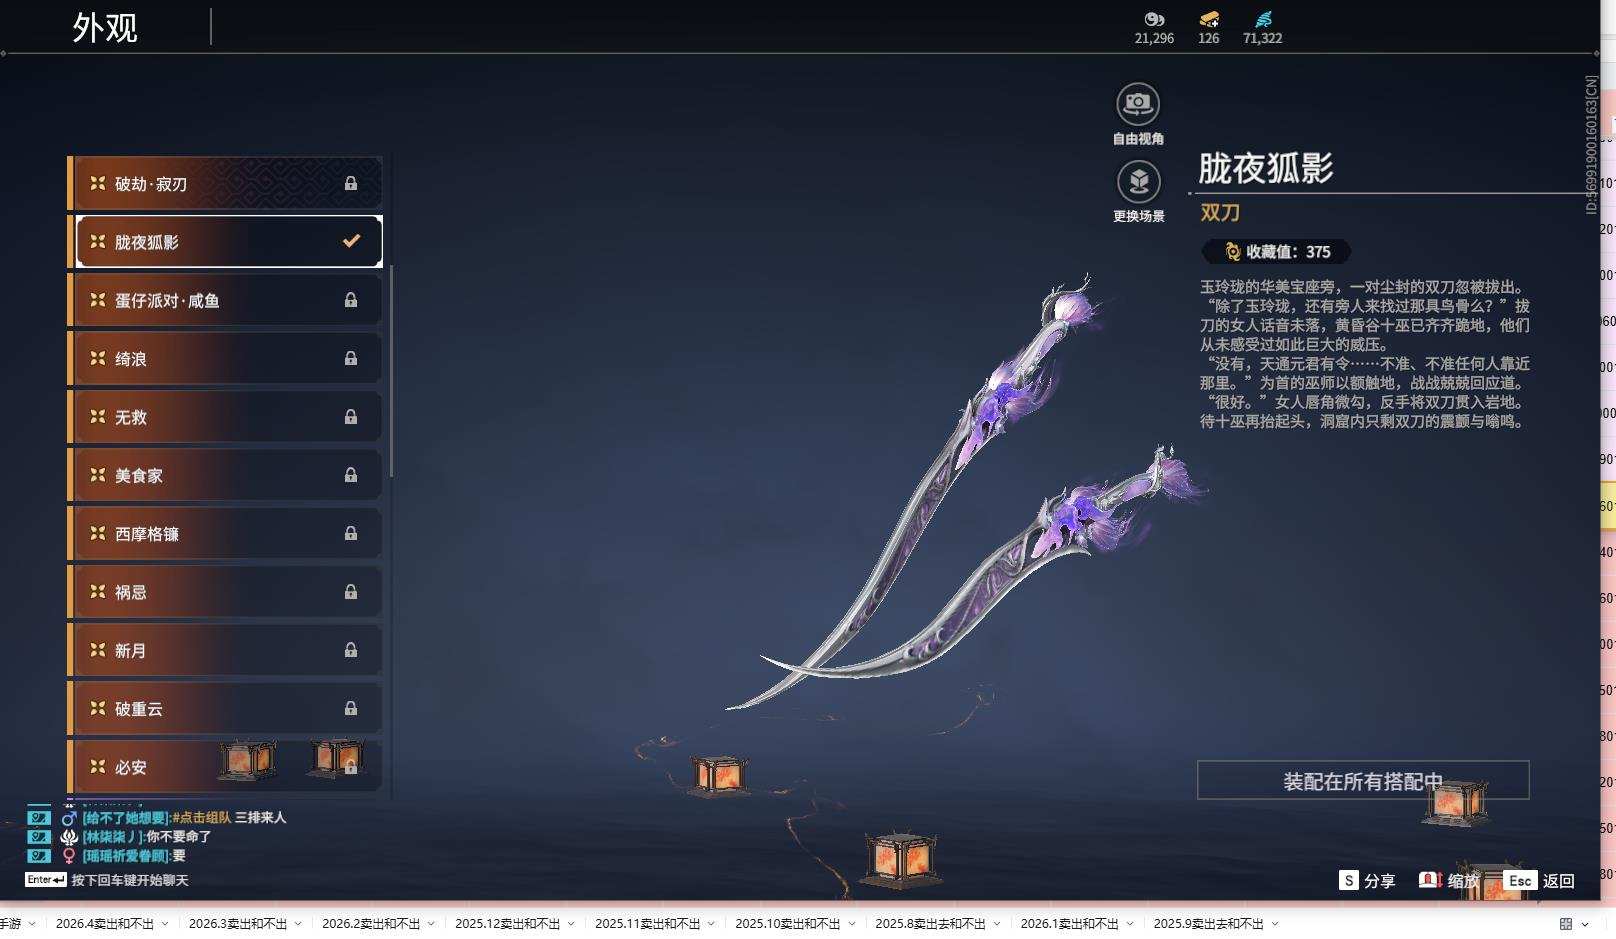Click the gold bar currency icon
The image size is (1616, 939).
[1209, 19]
